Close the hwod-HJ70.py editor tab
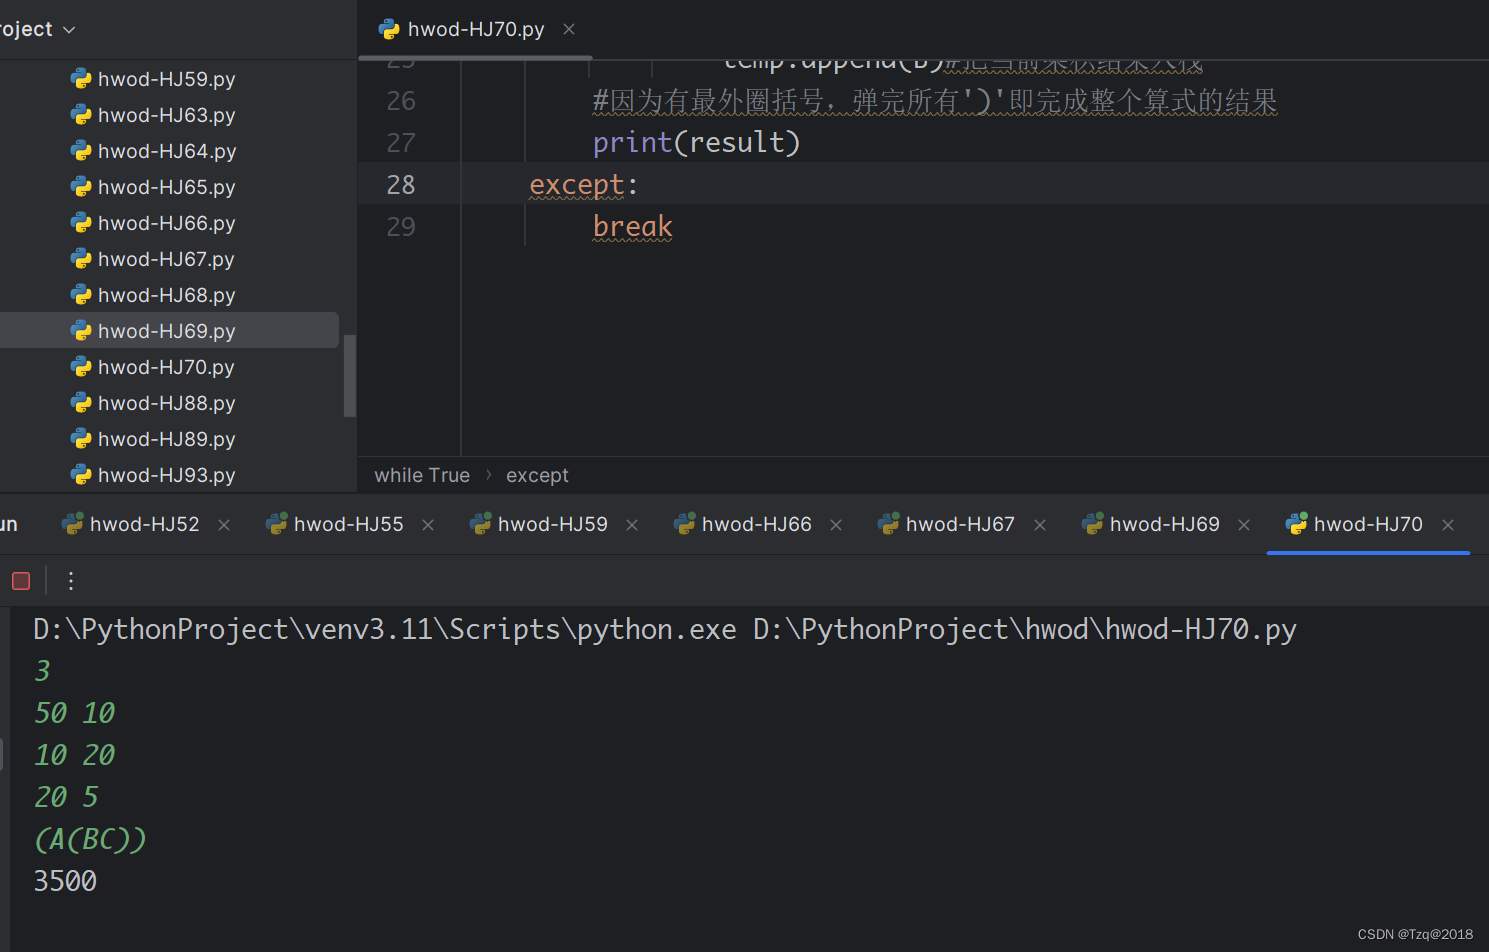1489x952 pixels. pyautogui.click(x=569, y=30)
